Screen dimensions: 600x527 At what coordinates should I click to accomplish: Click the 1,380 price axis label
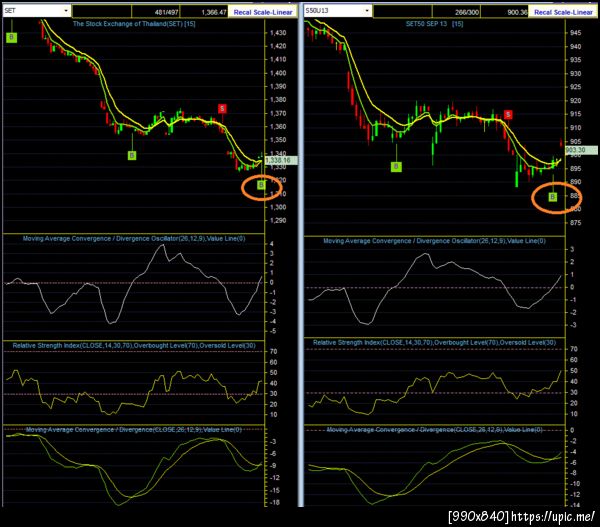(x=278, y=100)
